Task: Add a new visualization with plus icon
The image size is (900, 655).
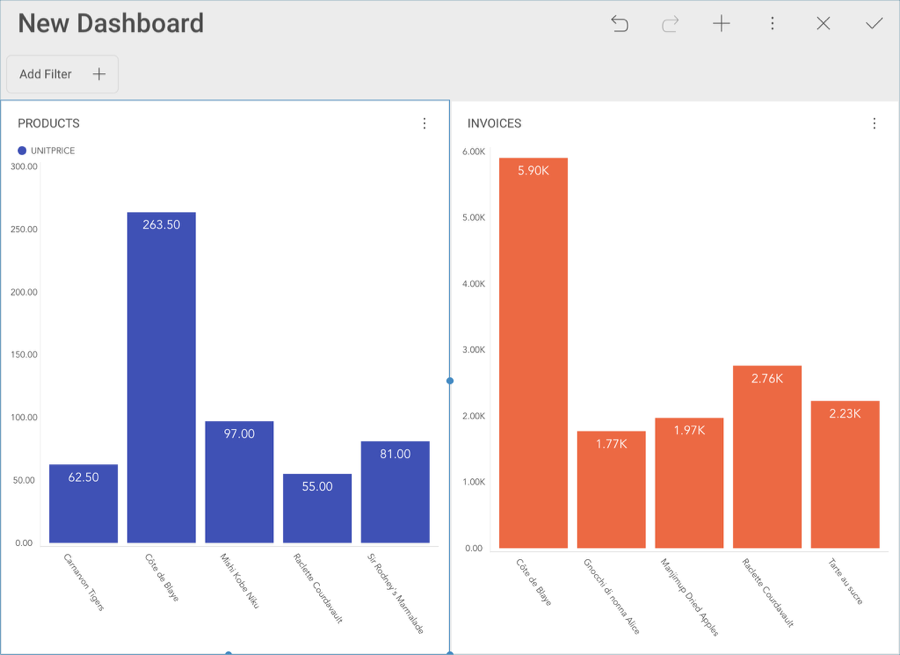Action: pos(721,24)
